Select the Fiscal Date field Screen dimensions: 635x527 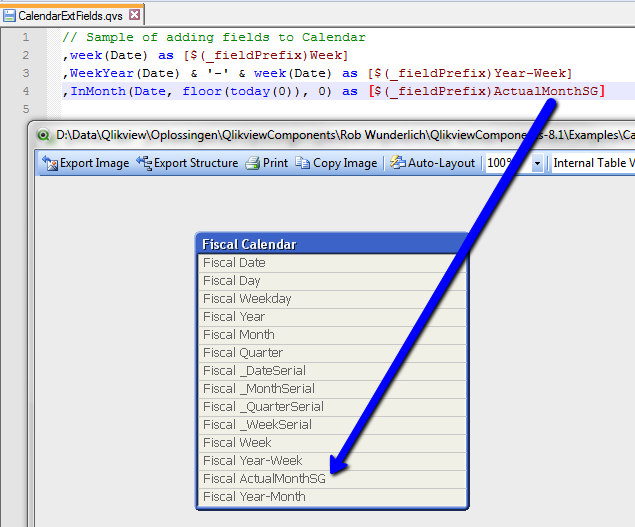click(332, 263)
